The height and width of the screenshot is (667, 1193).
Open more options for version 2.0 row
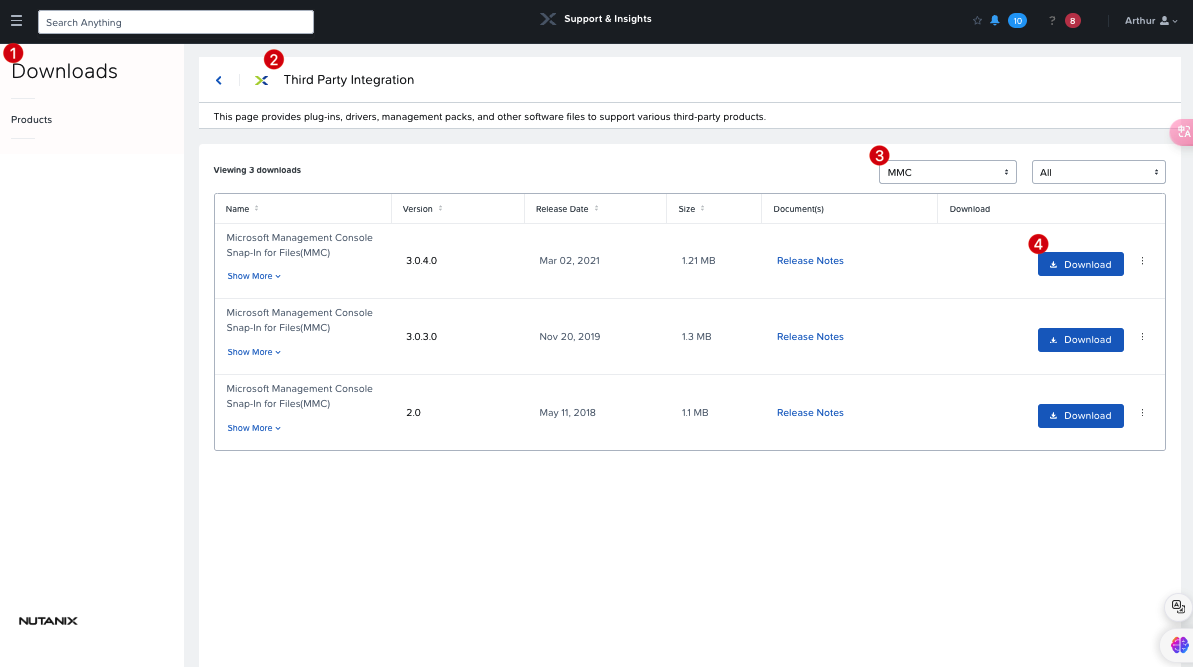(1142, 413)
